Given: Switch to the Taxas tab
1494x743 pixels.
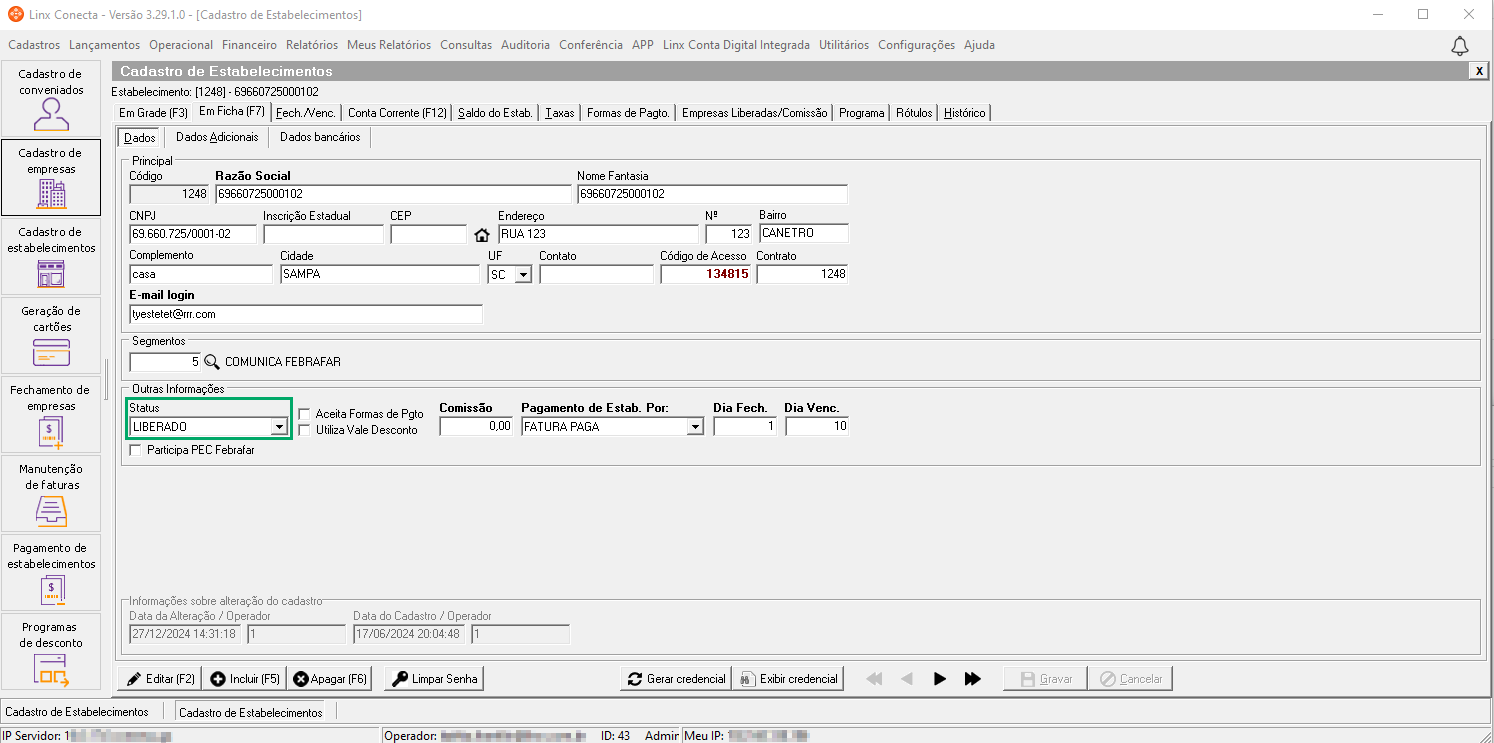Looking at the screenshot, I should (x=560, y=113).
